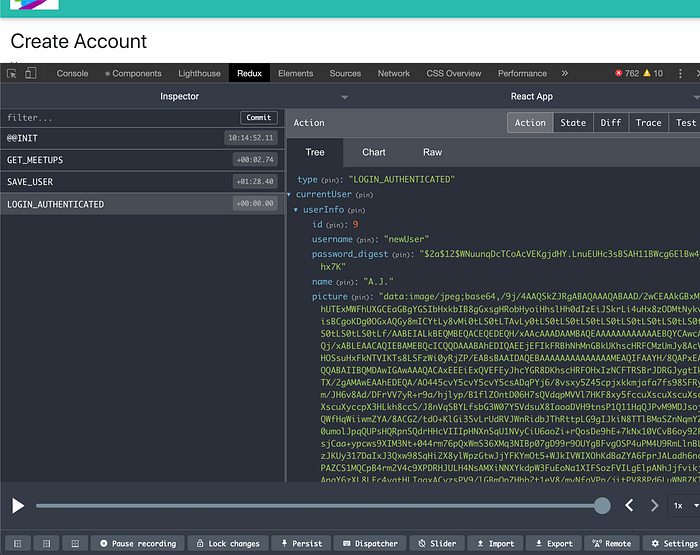Pin the picture property
Screen dimensions: 700x555
[361, 297]
